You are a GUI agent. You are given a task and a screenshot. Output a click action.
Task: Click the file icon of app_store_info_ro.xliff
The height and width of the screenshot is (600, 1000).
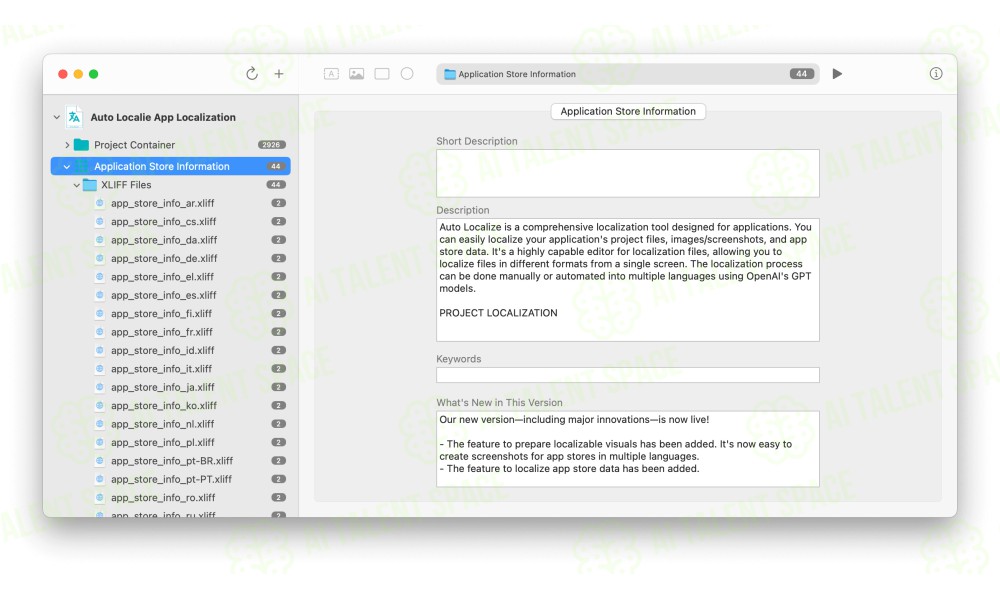point(99,498)
